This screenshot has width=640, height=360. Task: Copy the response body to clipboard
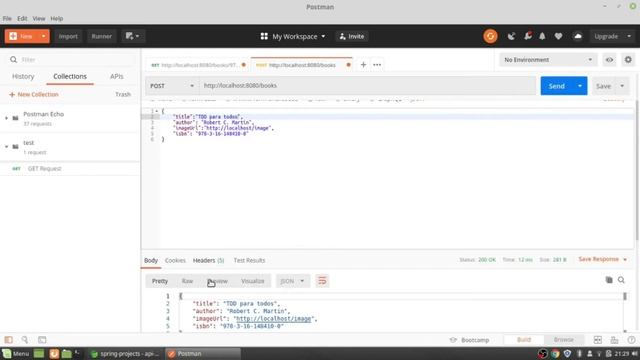point(609,280)
